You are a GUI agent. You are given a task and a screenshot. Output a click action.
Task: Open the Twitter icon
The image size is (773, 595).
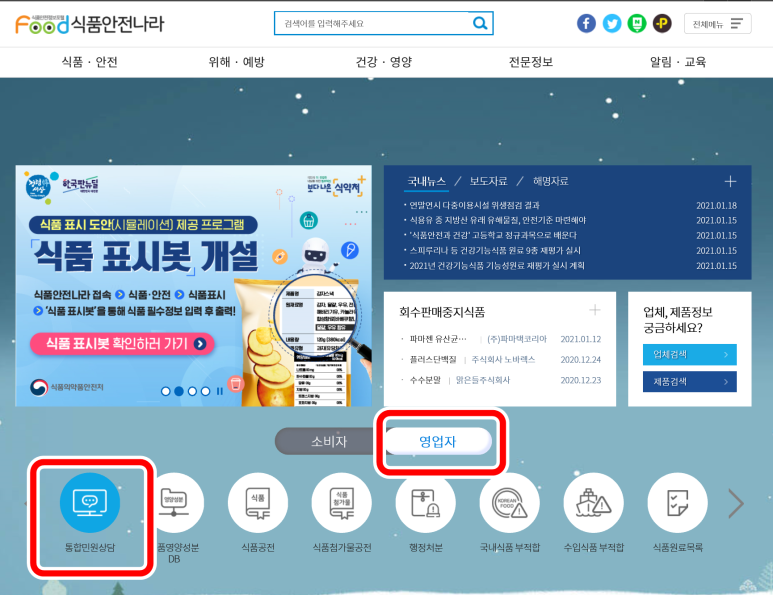(x=612, y=23)
